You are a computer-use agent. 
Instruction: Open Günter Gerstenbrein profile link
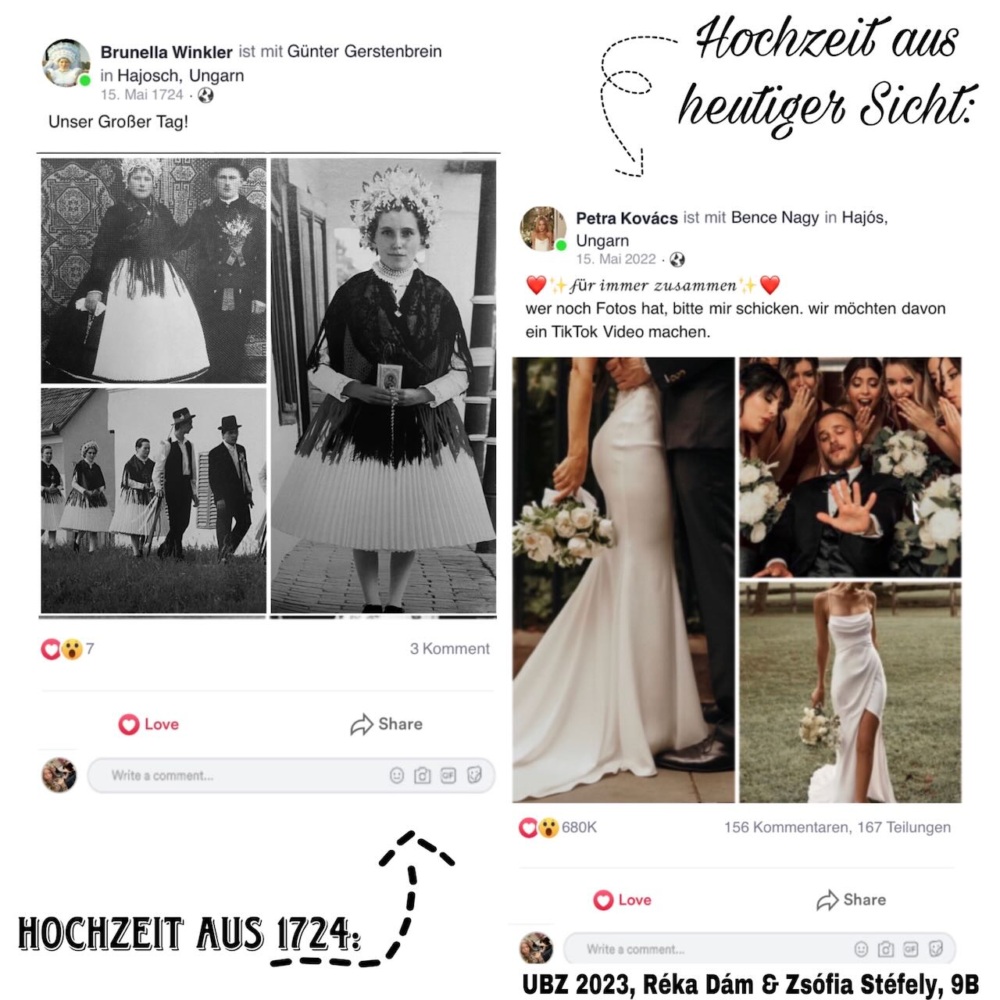click(x=364, y=51)
